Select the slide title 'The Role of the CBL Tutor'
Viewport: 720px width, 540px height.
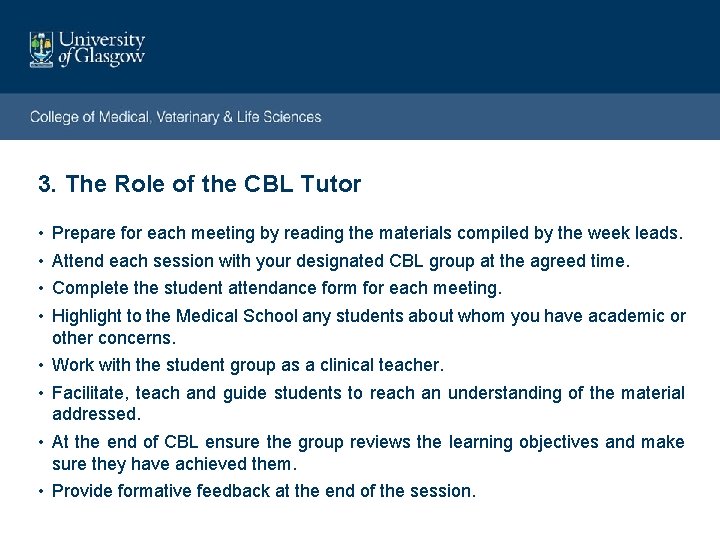[x=213, y=184]
